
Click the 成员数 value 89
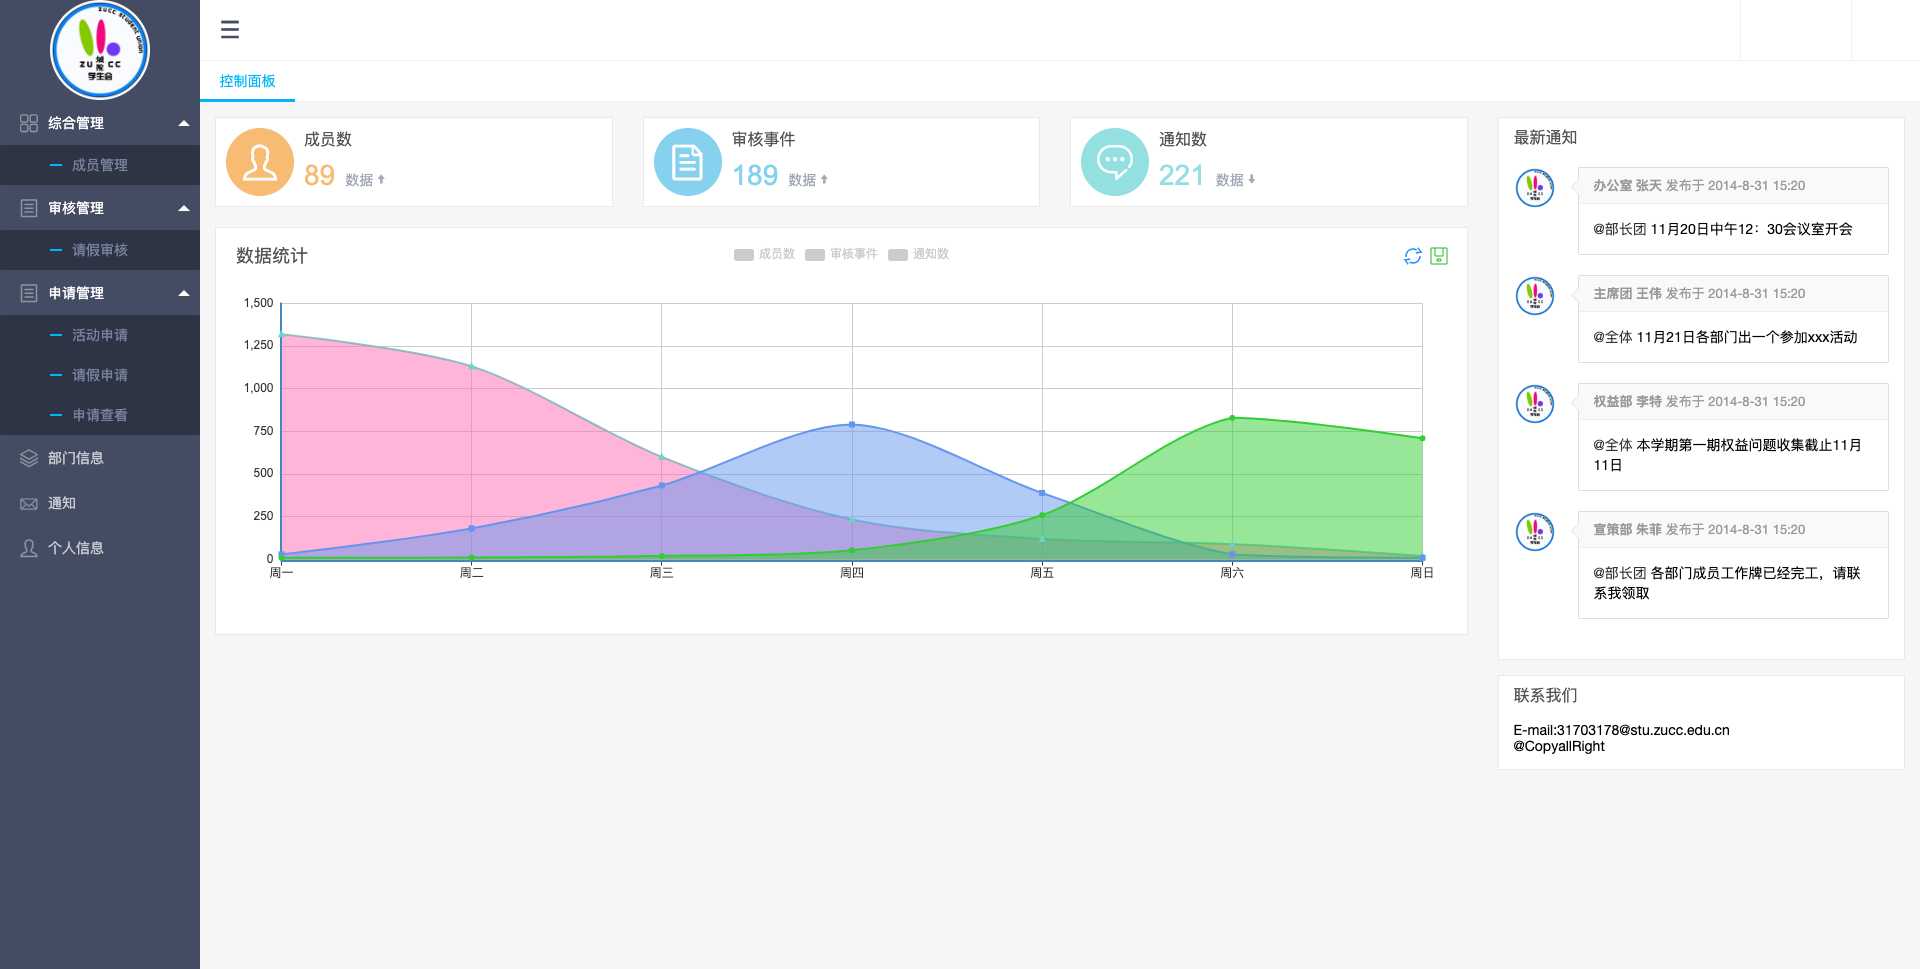tap(319, 176)
